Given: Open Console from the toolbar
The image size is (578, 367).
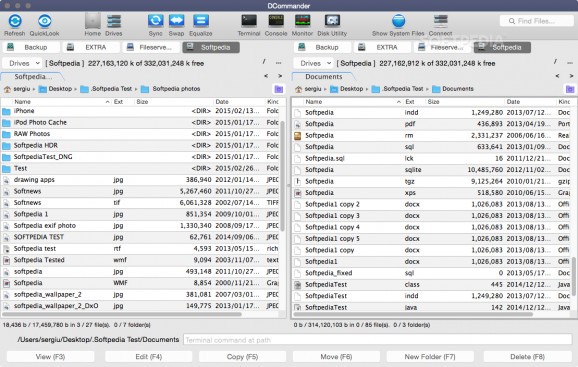Looking at the screenshot, I should [x=276, y=21].
